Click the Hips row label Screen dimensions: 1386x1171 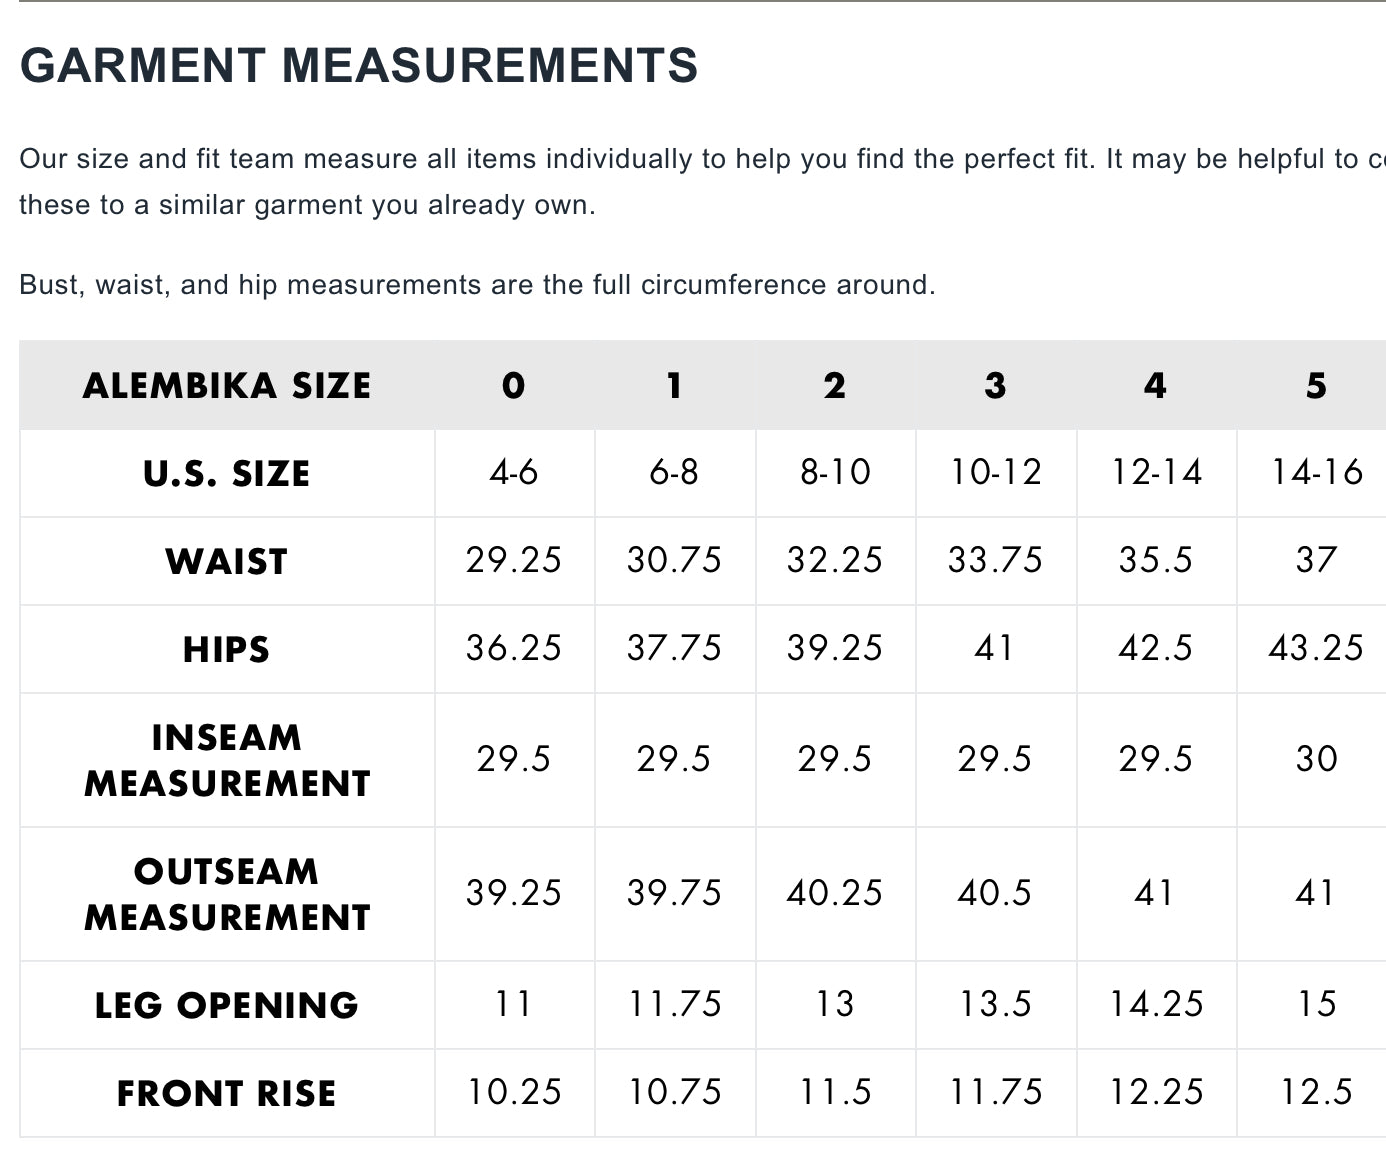tap(227, 649)
